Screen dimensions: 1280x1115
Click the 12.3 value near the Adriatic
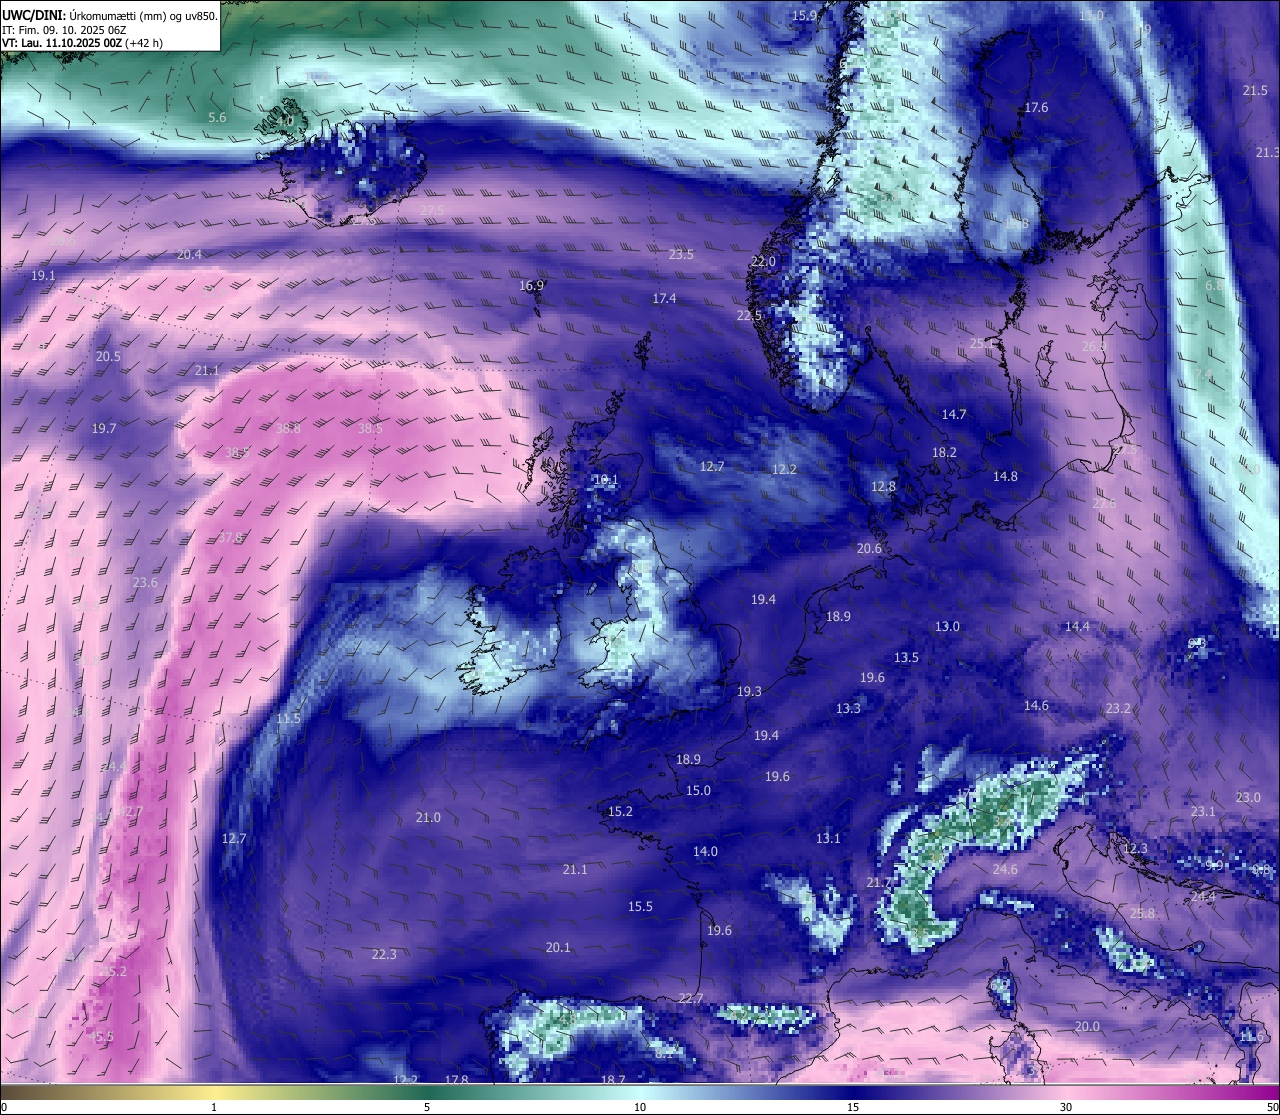click(x=1135, y=848)
